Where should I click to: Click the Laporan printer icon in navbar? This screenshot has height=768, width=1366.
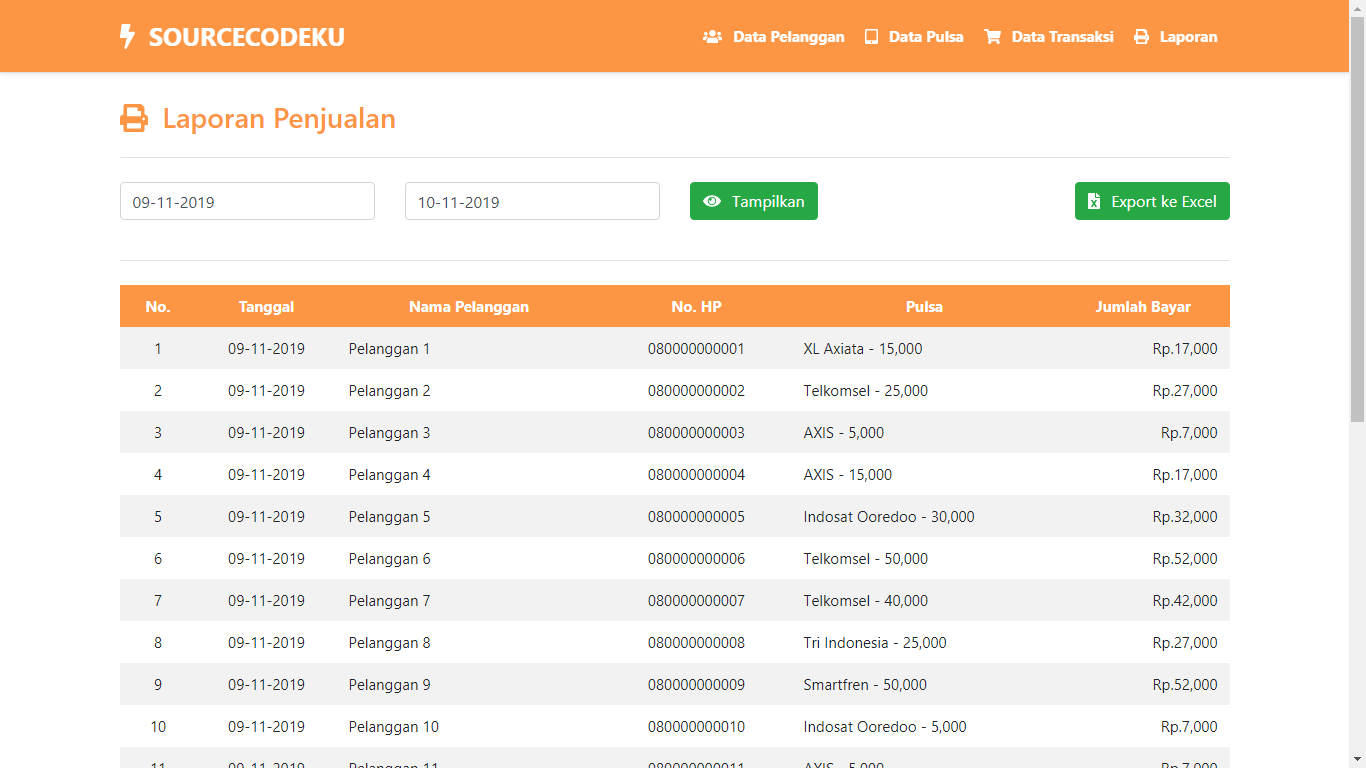pyautogui.click(x=1140, y=36)
